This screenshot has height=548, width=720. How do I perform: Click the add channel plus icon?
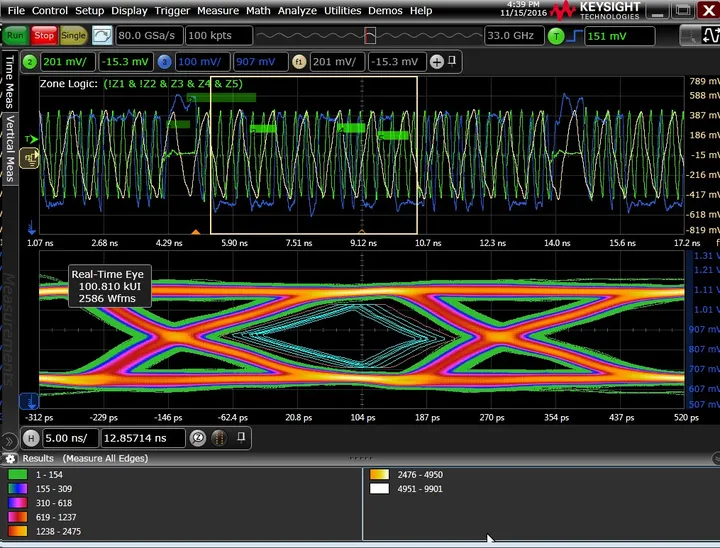[436, 62]
